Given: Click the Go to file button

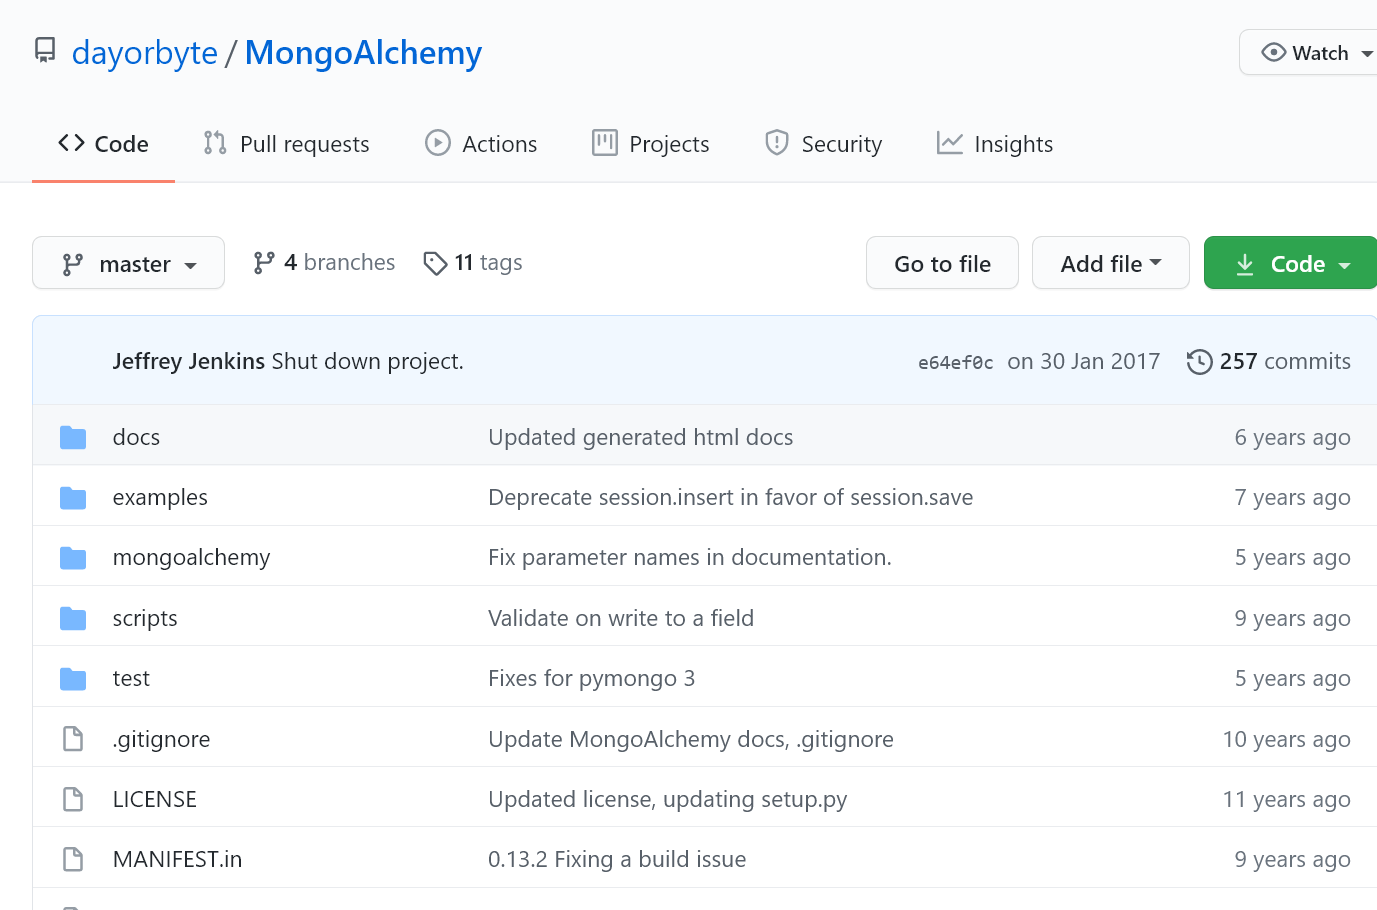Looking at the screenshot, I should coord(942,263).
